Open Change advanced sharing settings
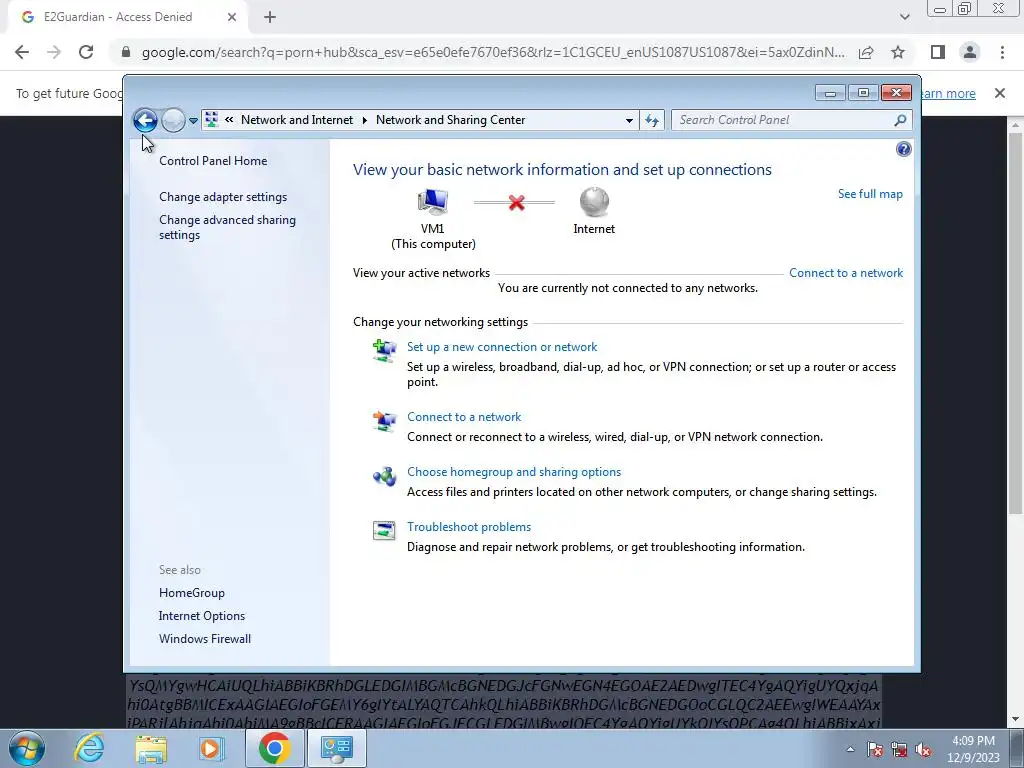This screenshot has height=768, width=1024. pos(227,227)
